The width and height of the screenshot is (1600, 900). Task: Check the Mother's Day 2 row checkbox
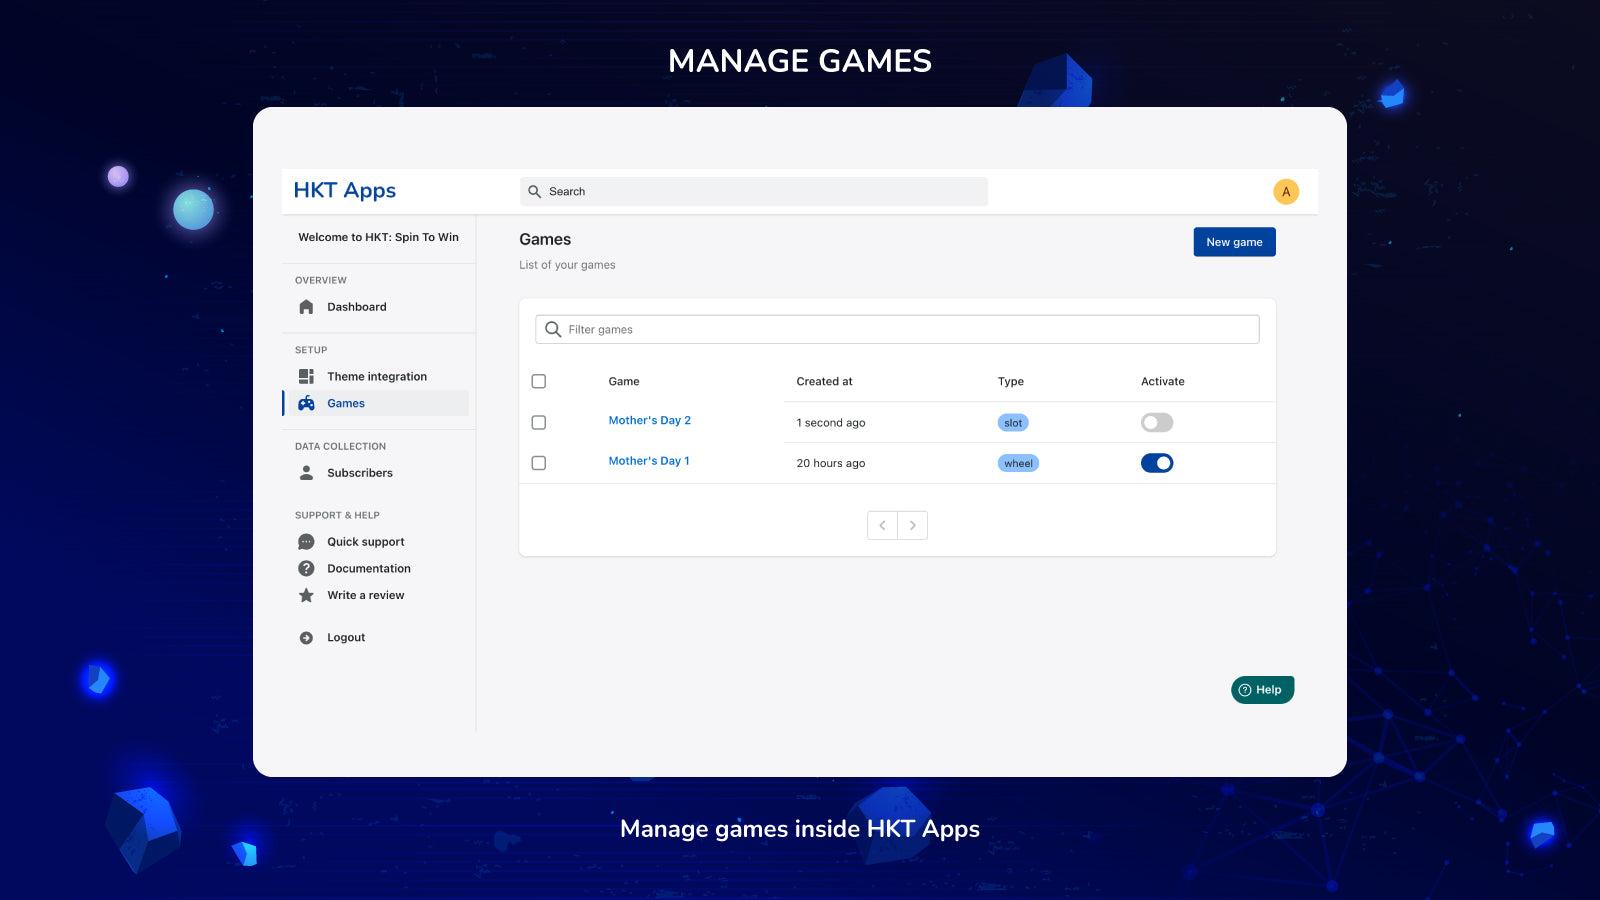[x=539, y=422]
